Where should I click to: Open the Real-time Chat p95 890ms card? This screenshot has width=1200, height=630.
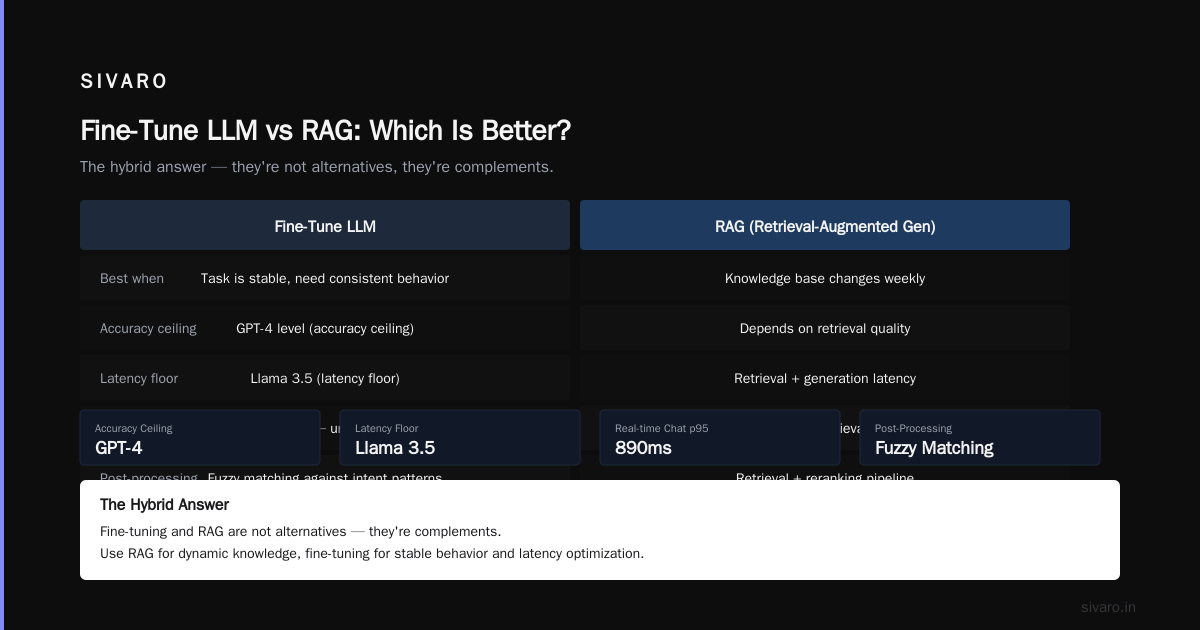pos(720,438)
